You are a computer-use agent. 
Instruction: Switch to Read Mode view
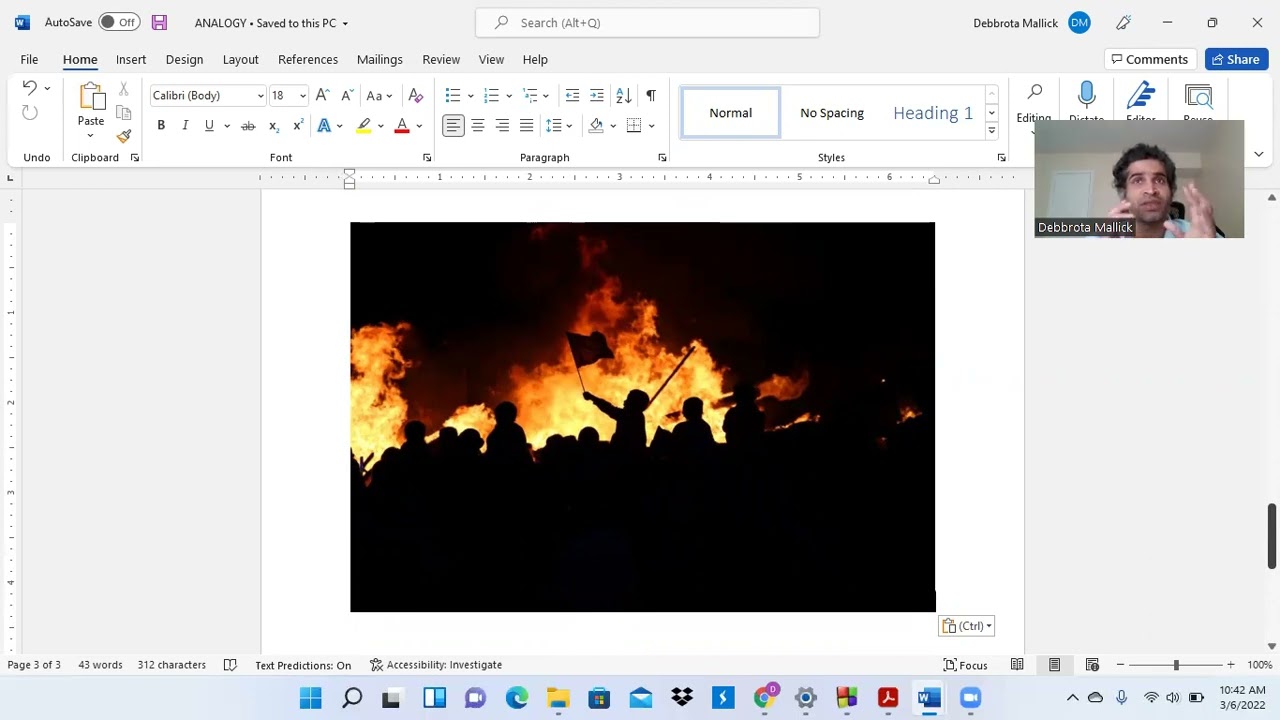[1017, 665]
